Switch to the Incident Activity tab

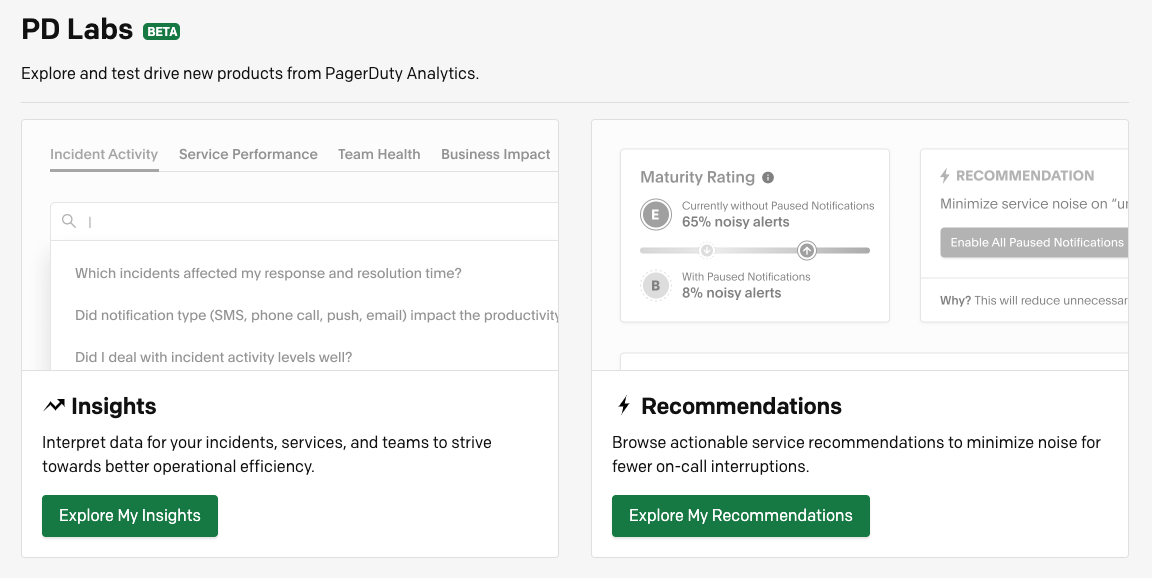click(104, 154)
